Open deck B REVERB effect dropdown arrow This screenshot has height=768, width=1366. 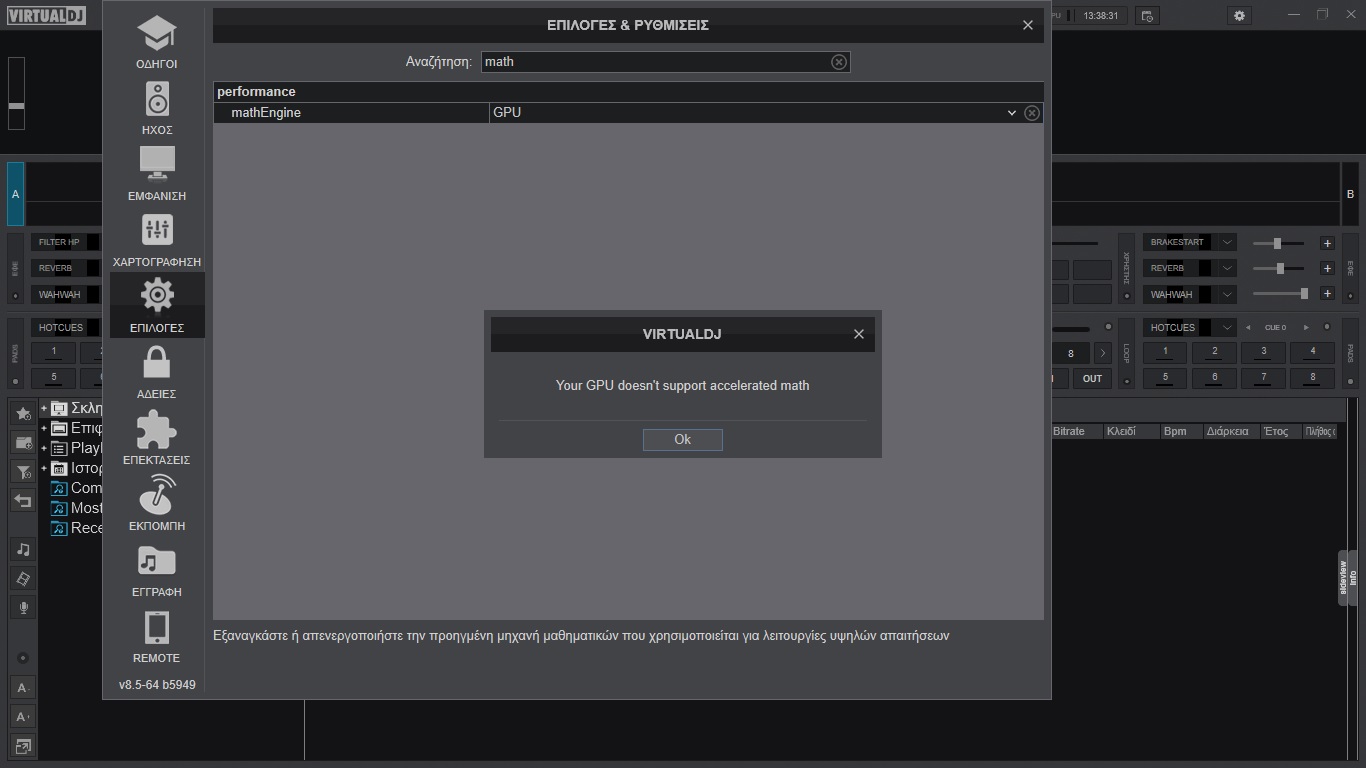(1227, 268)
